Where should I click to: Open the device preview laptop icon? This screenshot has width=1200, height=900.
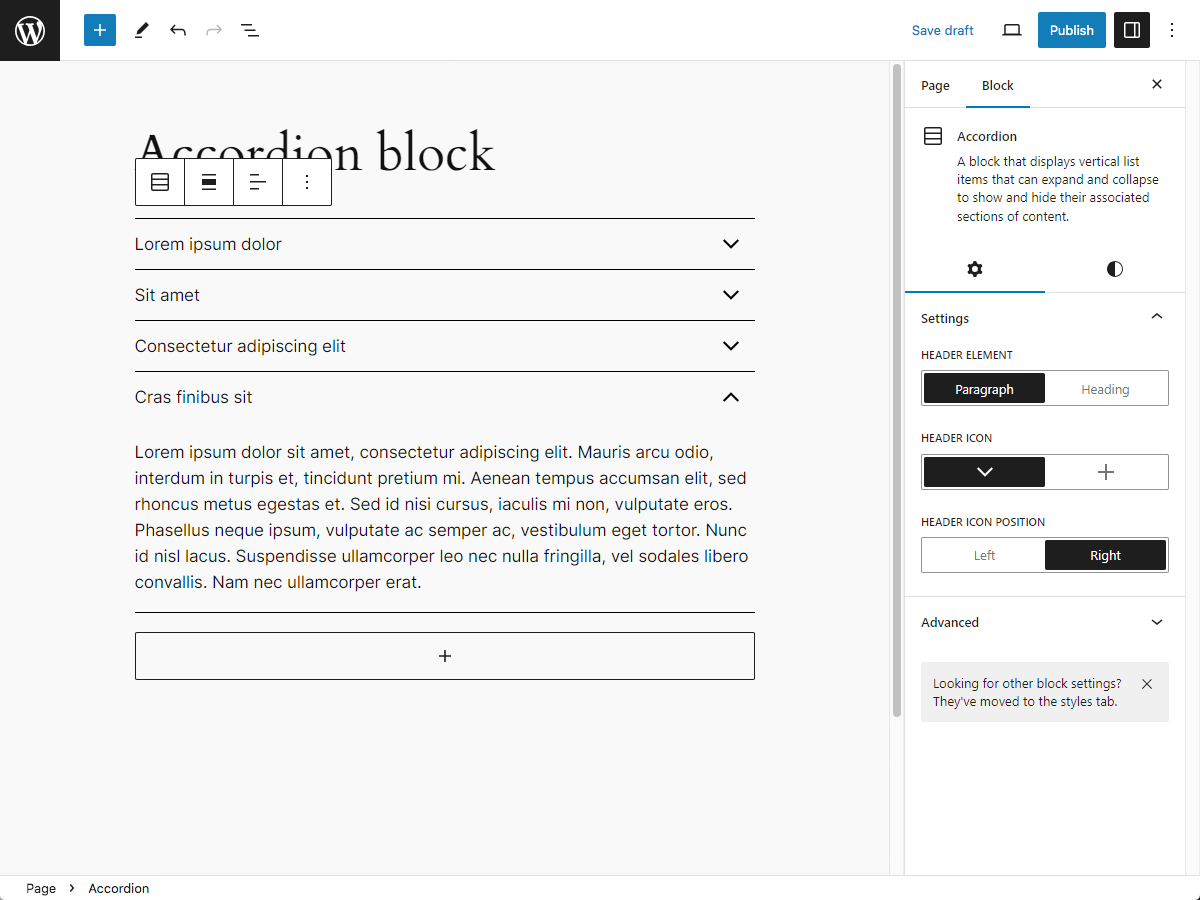[1012, 30]
